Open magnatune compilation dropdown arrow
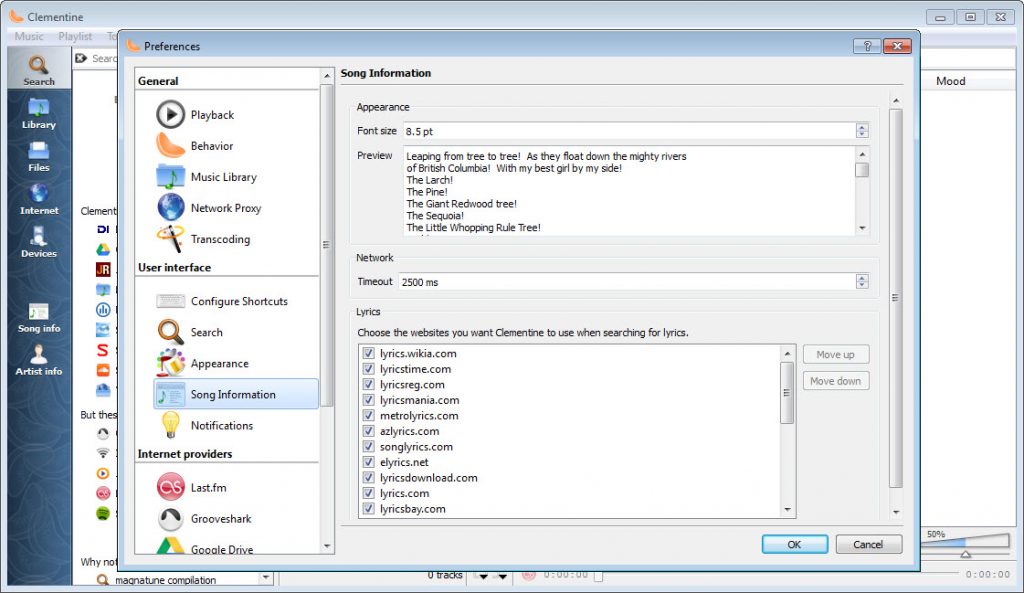The height and width of the screenshot is (593, 1024). (x=265, y=577)
